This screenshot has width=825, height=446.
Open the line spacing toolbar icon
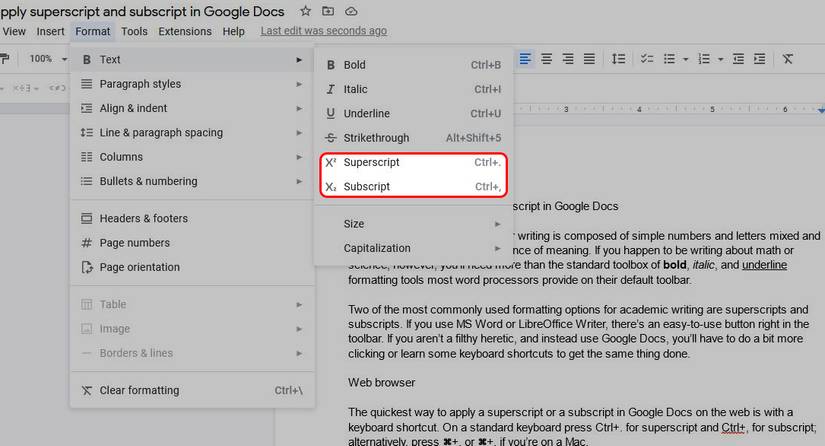[x=618, y=59]
